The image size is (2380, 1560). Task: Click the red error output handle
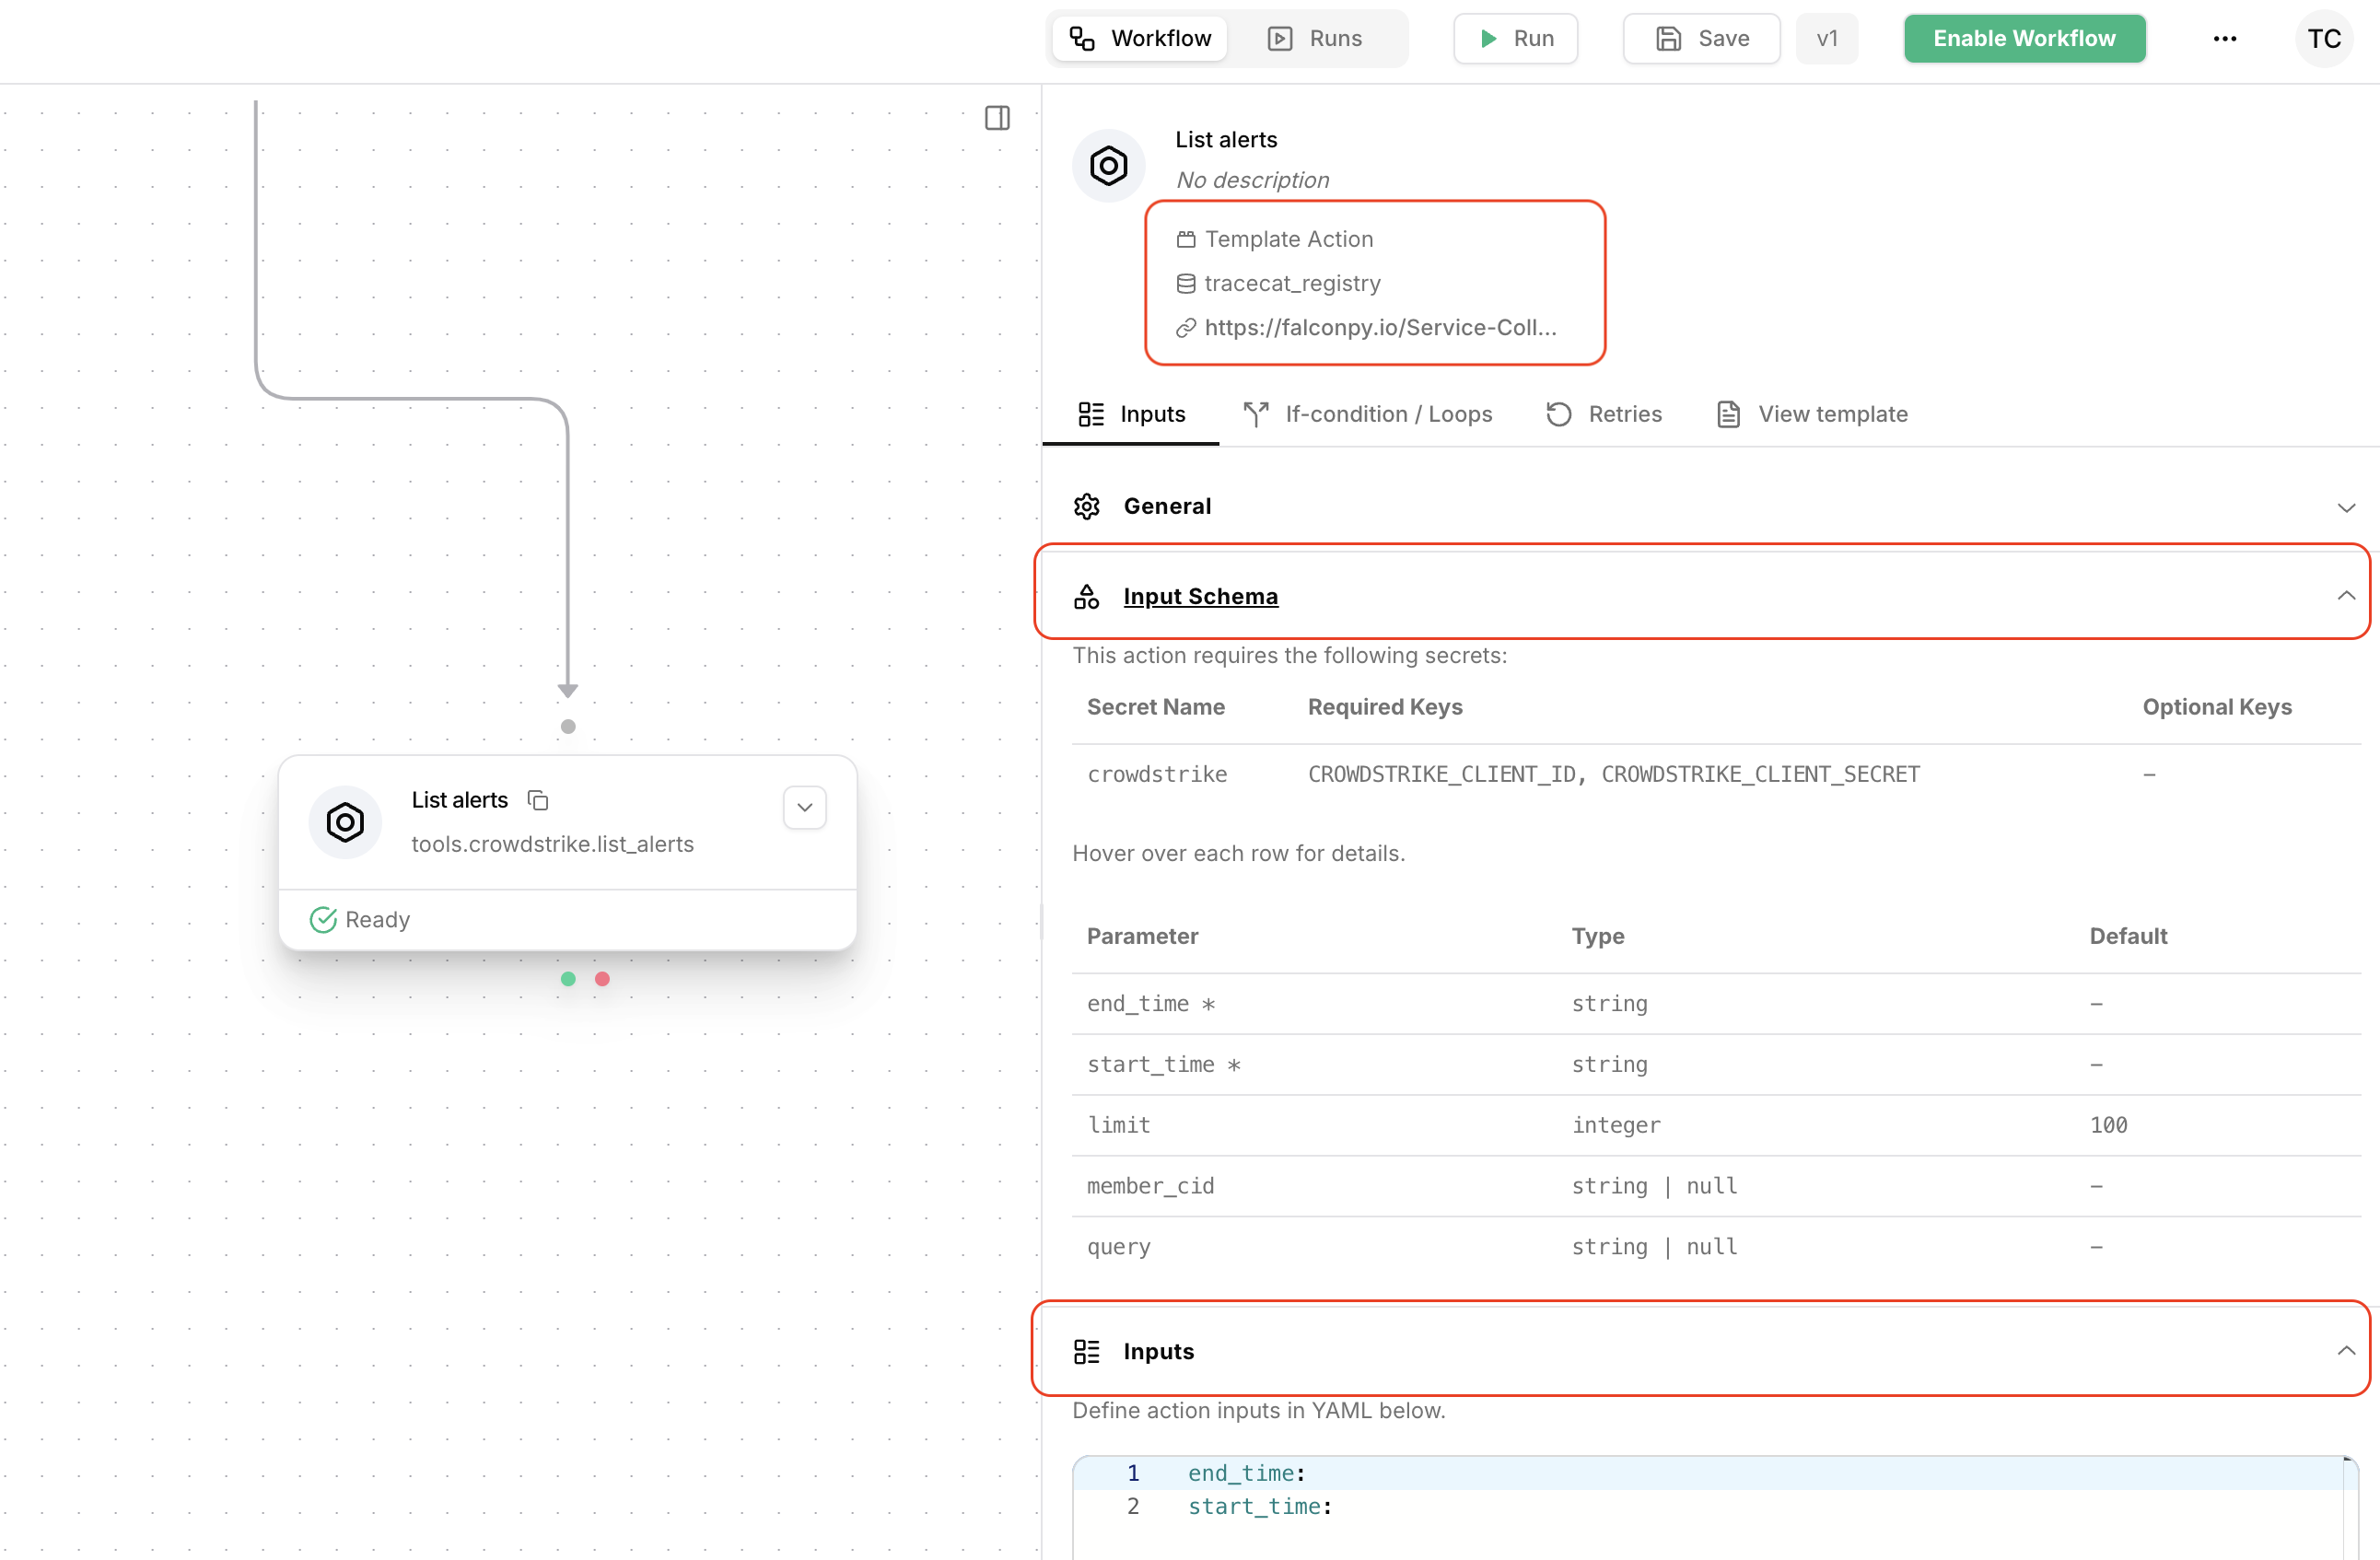(x=602, y=979)
